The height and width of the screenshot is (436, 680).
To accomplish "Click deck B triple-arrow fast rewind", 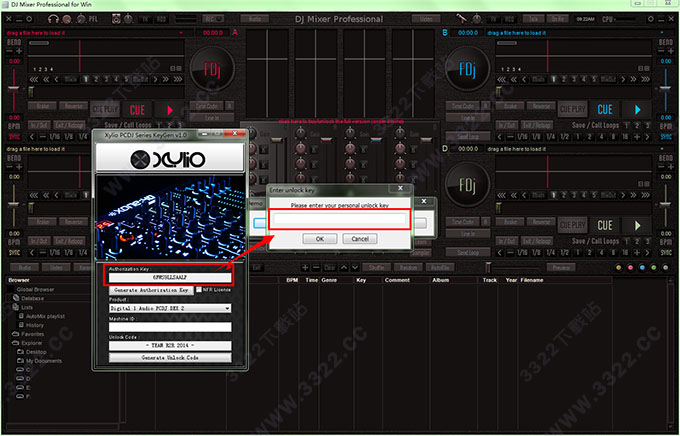I will pos(501,79).
